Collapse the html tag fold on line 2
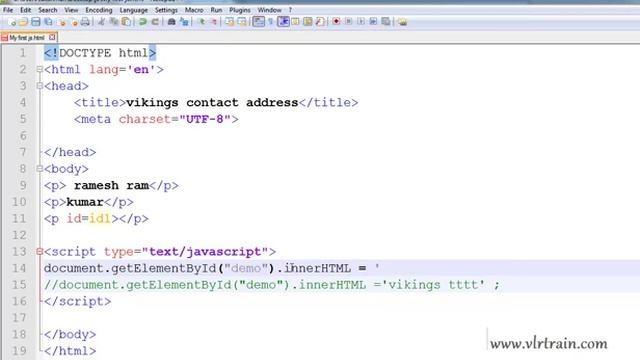640x360 pixels. coord(40,69)
